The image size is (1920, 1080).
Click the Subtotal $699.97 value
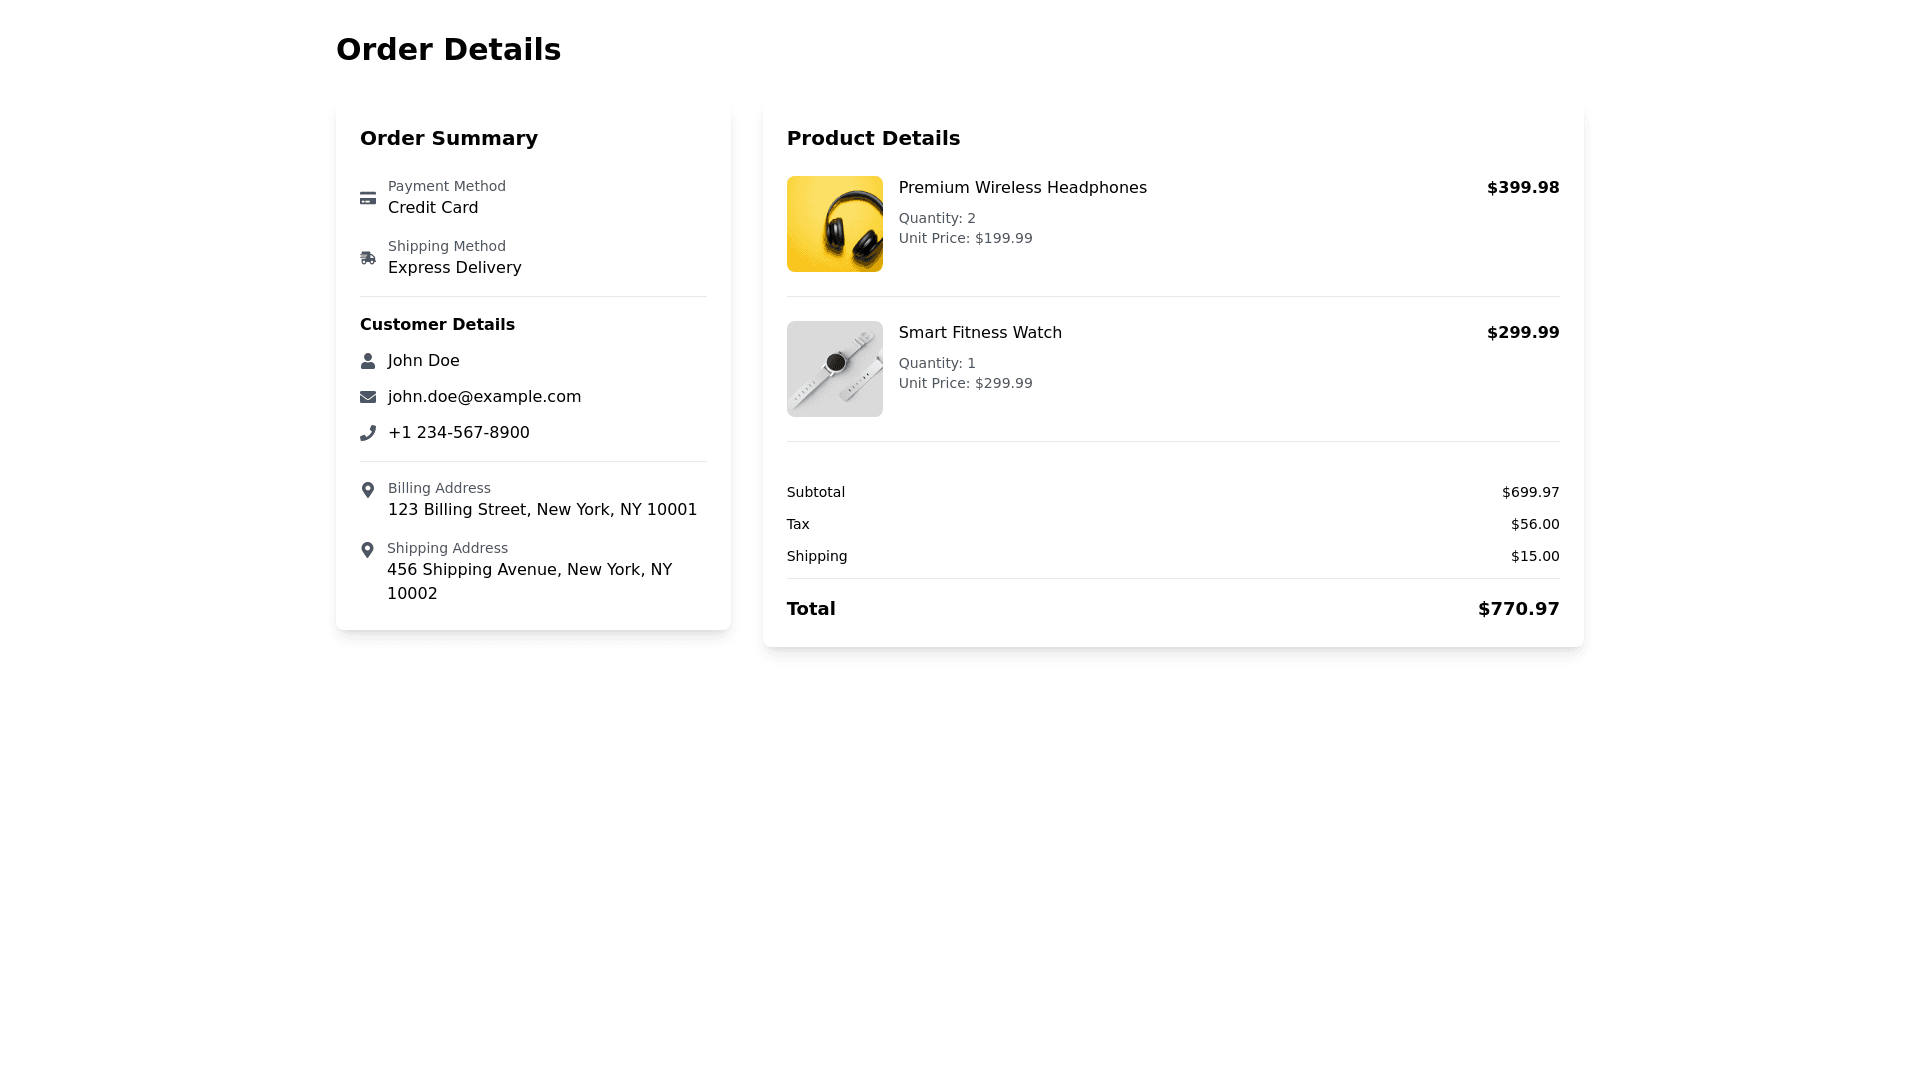pyautogui.click(x=1530, y=492)
